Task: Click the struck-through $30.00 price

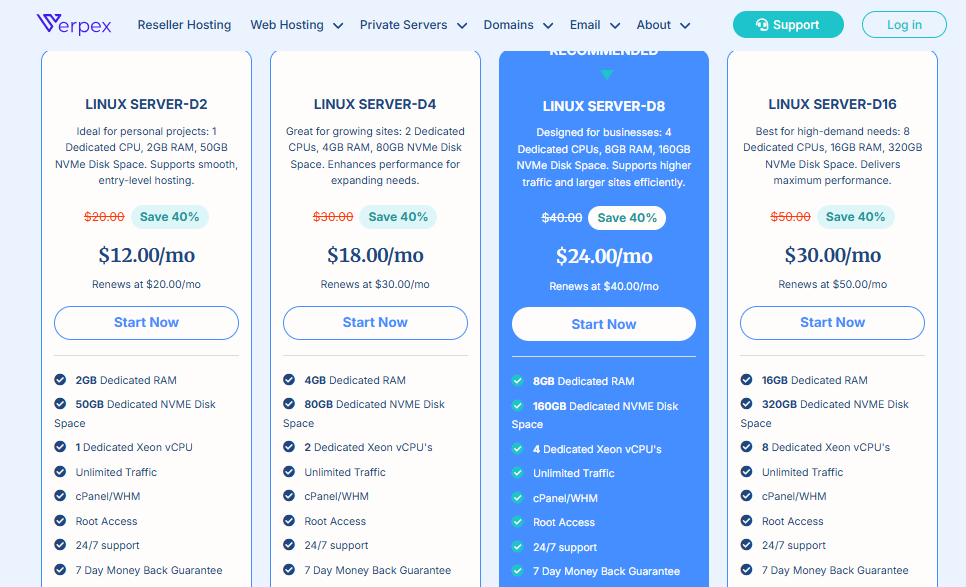Action: pyautogui.click(x=333, y=217)
